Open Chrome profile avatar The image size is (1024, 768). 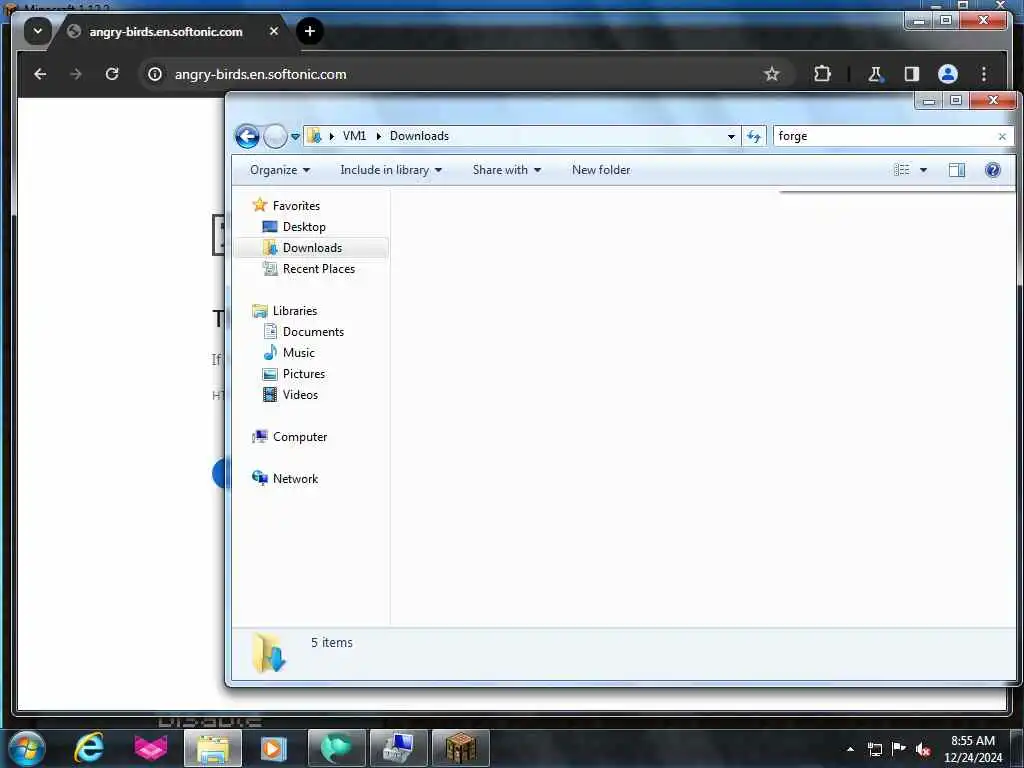[x=948, y=74]
